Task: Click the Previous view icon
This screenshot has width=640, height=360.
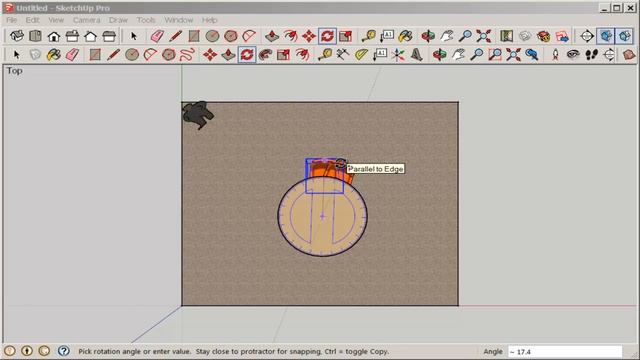Action: 532,54
